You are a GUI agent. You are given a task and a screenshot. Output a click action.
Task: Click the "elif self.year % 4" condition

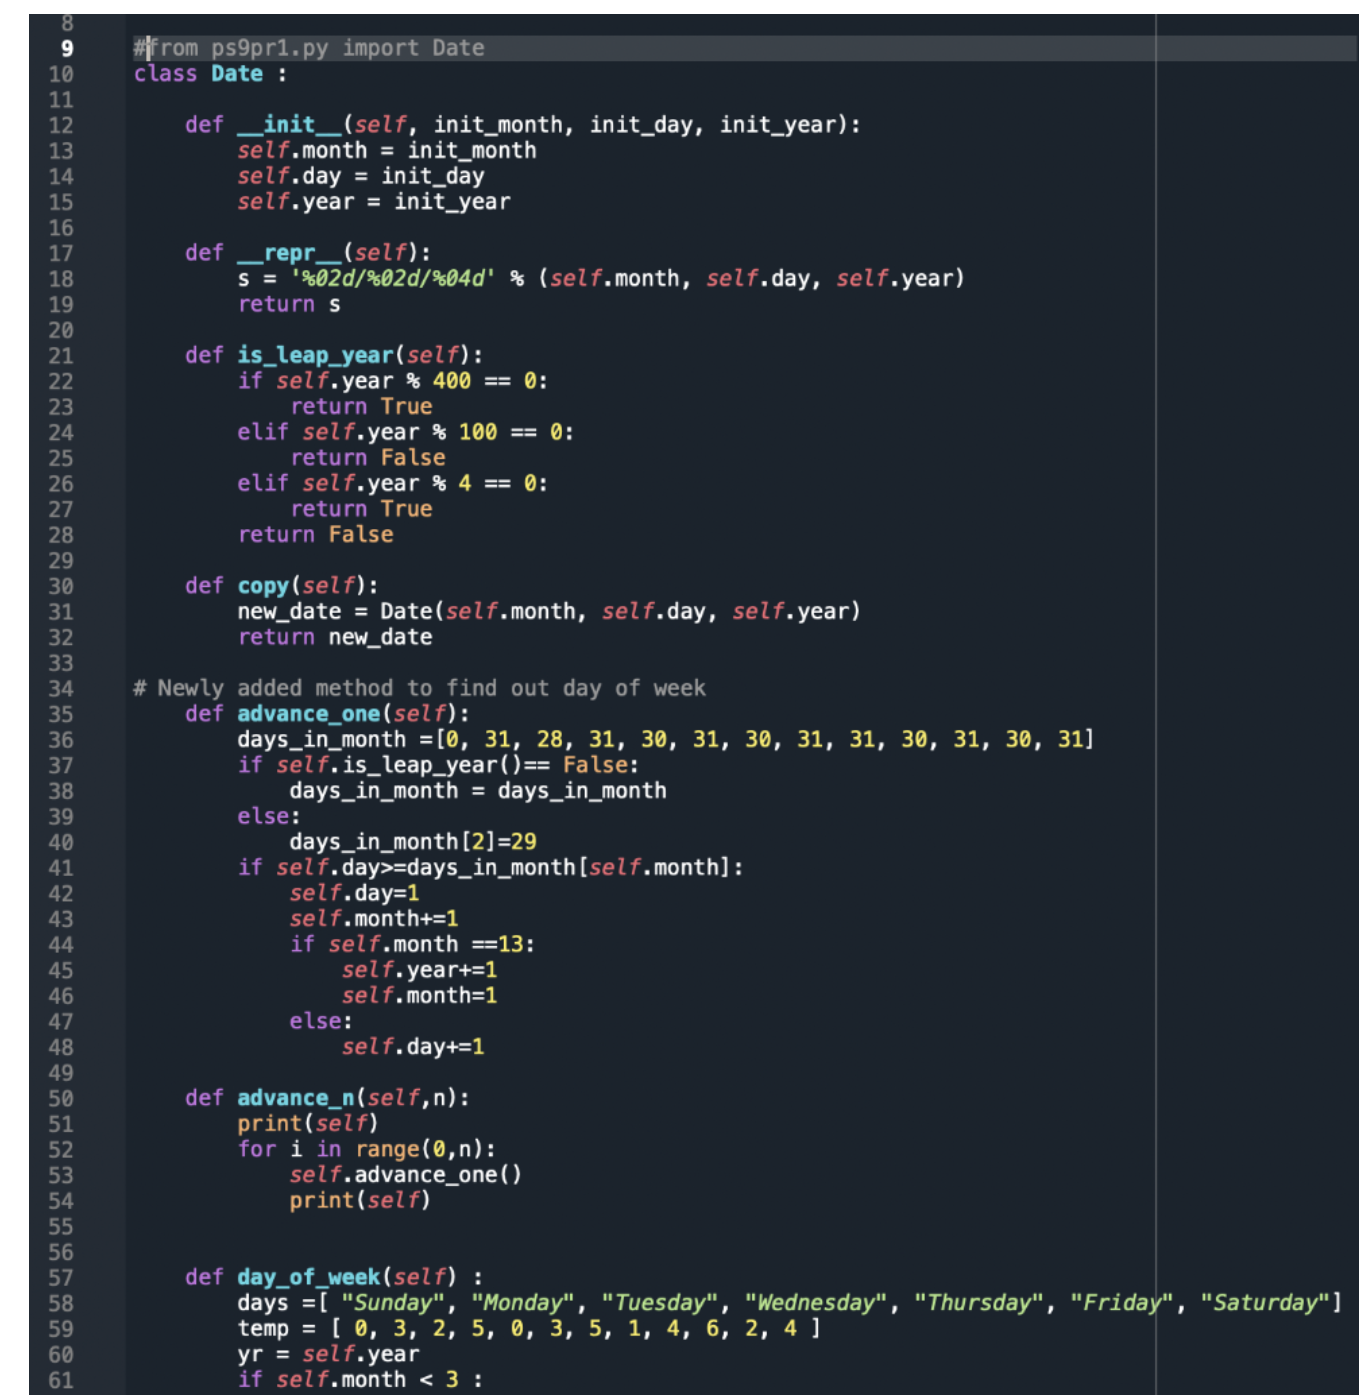[x=393, y=484]
